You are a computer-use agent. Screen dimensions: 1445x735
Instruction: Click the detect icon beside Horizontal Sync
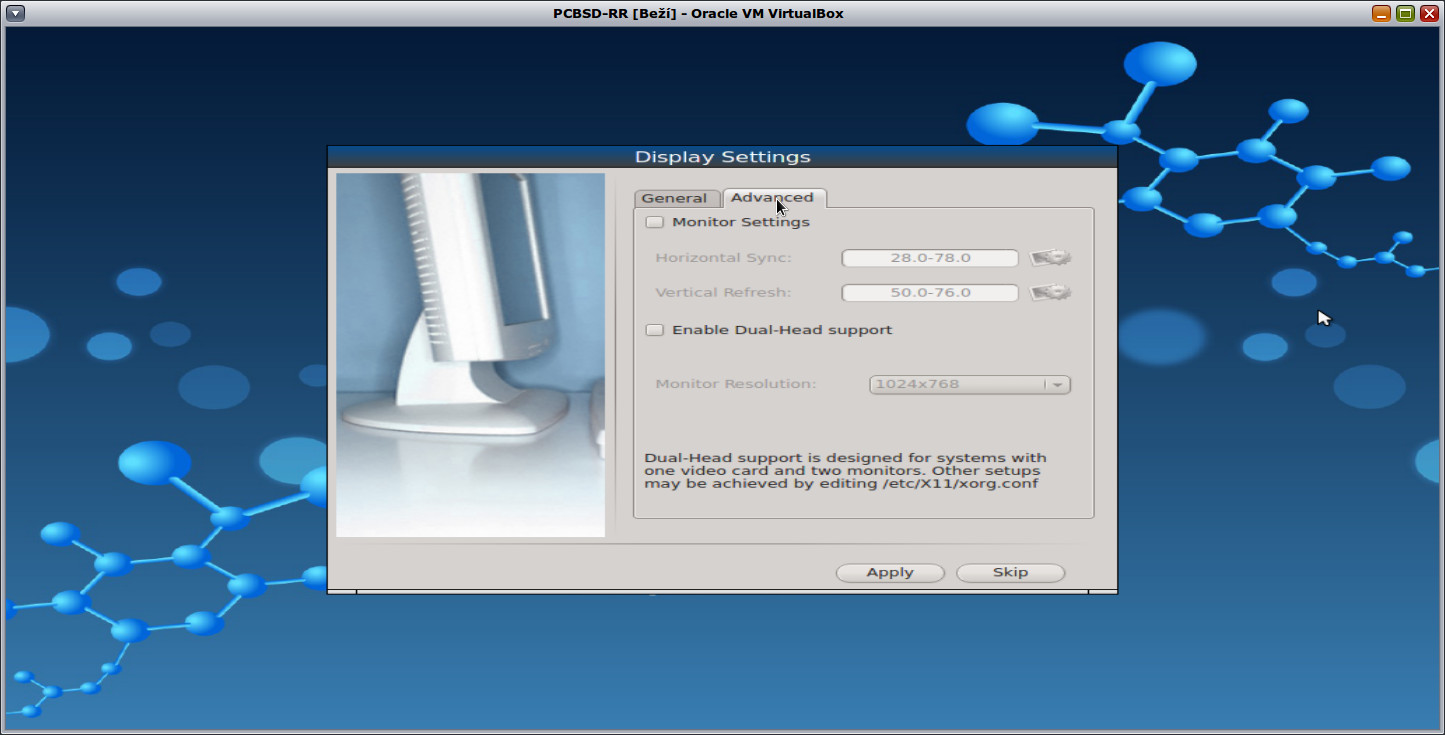(1050, 258)
